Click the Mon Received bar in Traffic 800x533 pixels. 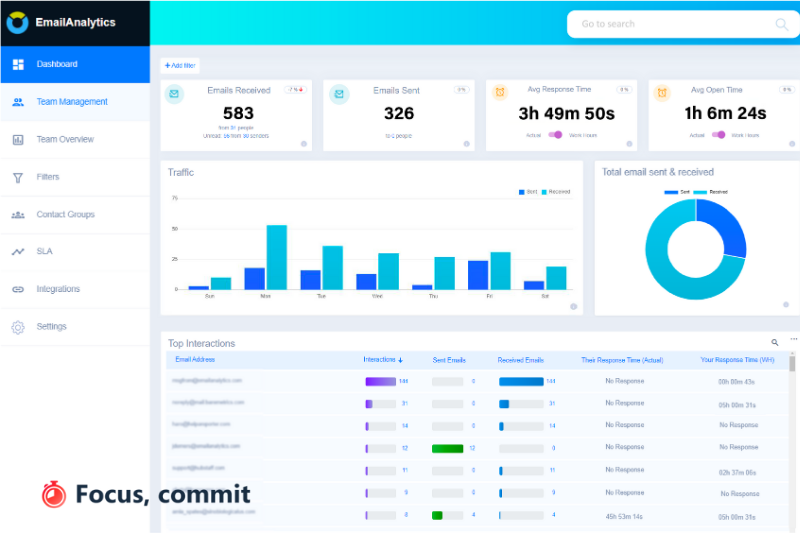pyautogui.click(x=277, y=258)
